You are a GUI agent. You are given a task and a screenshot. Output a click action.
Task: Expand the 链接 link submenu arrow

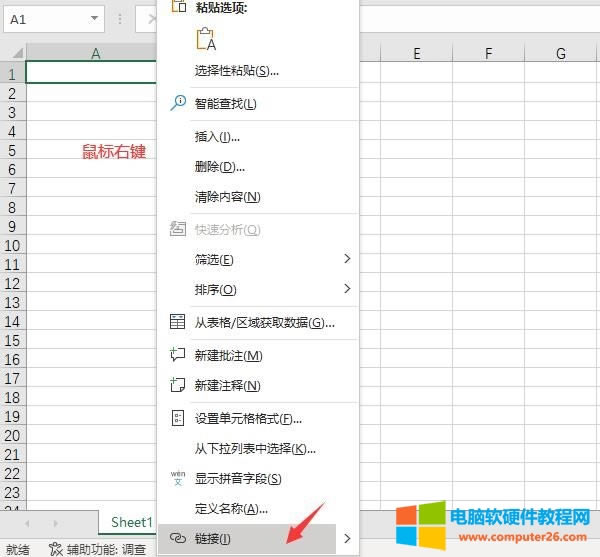tap(347, 539)
